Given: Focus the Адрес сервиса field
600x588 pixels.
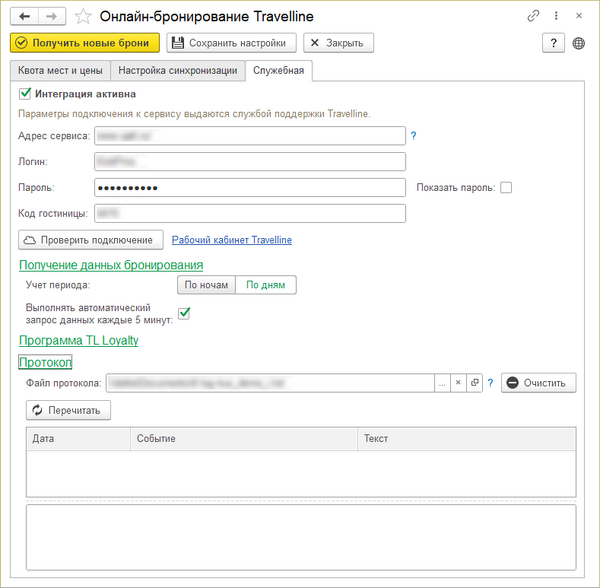Looking at the screenshot, I should click(250, 136).
